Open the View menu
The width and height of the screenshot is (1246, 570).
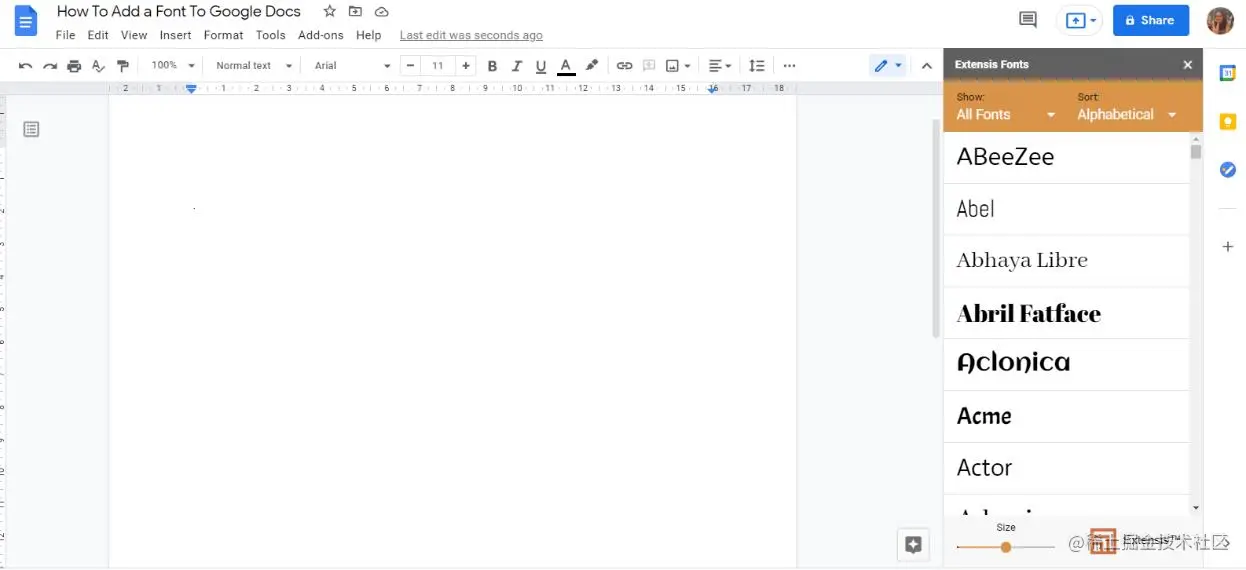click(134, 35)
